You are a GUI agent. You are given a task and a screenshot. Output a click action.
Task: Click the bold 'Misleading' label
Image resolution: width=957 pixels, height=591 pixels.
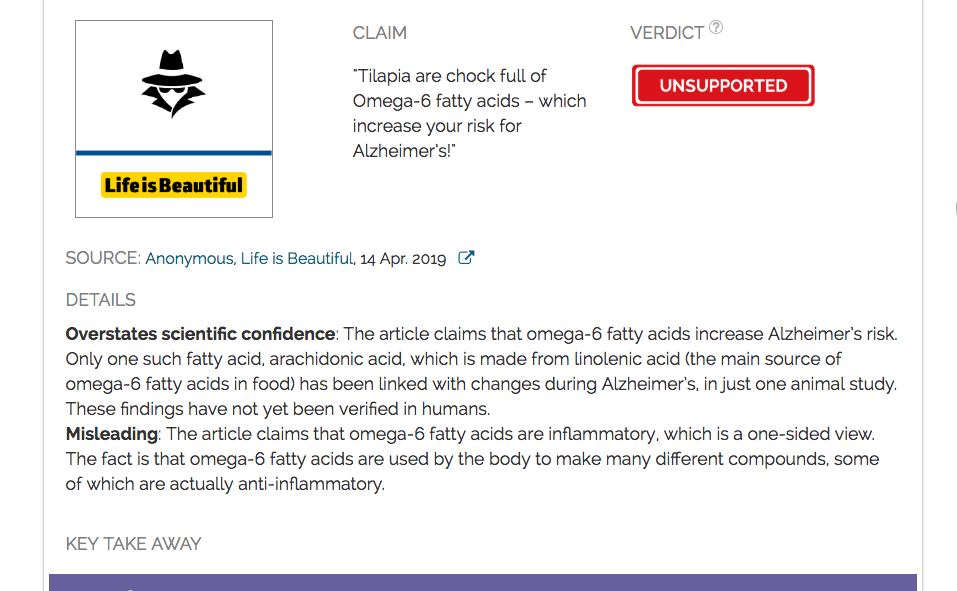(x=111, y=434)
